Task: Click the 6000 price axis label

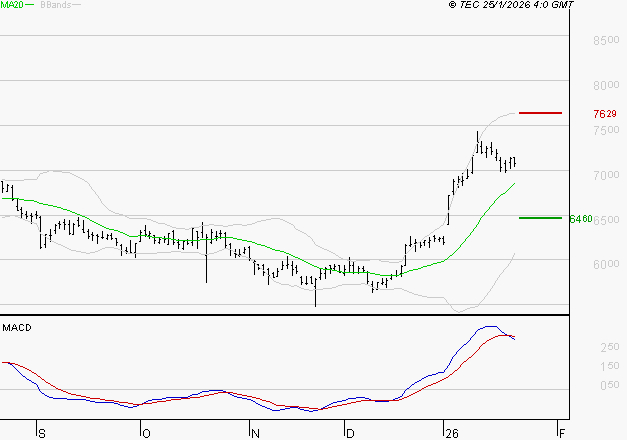Action: pyautogui.click(x=606, y=264)
